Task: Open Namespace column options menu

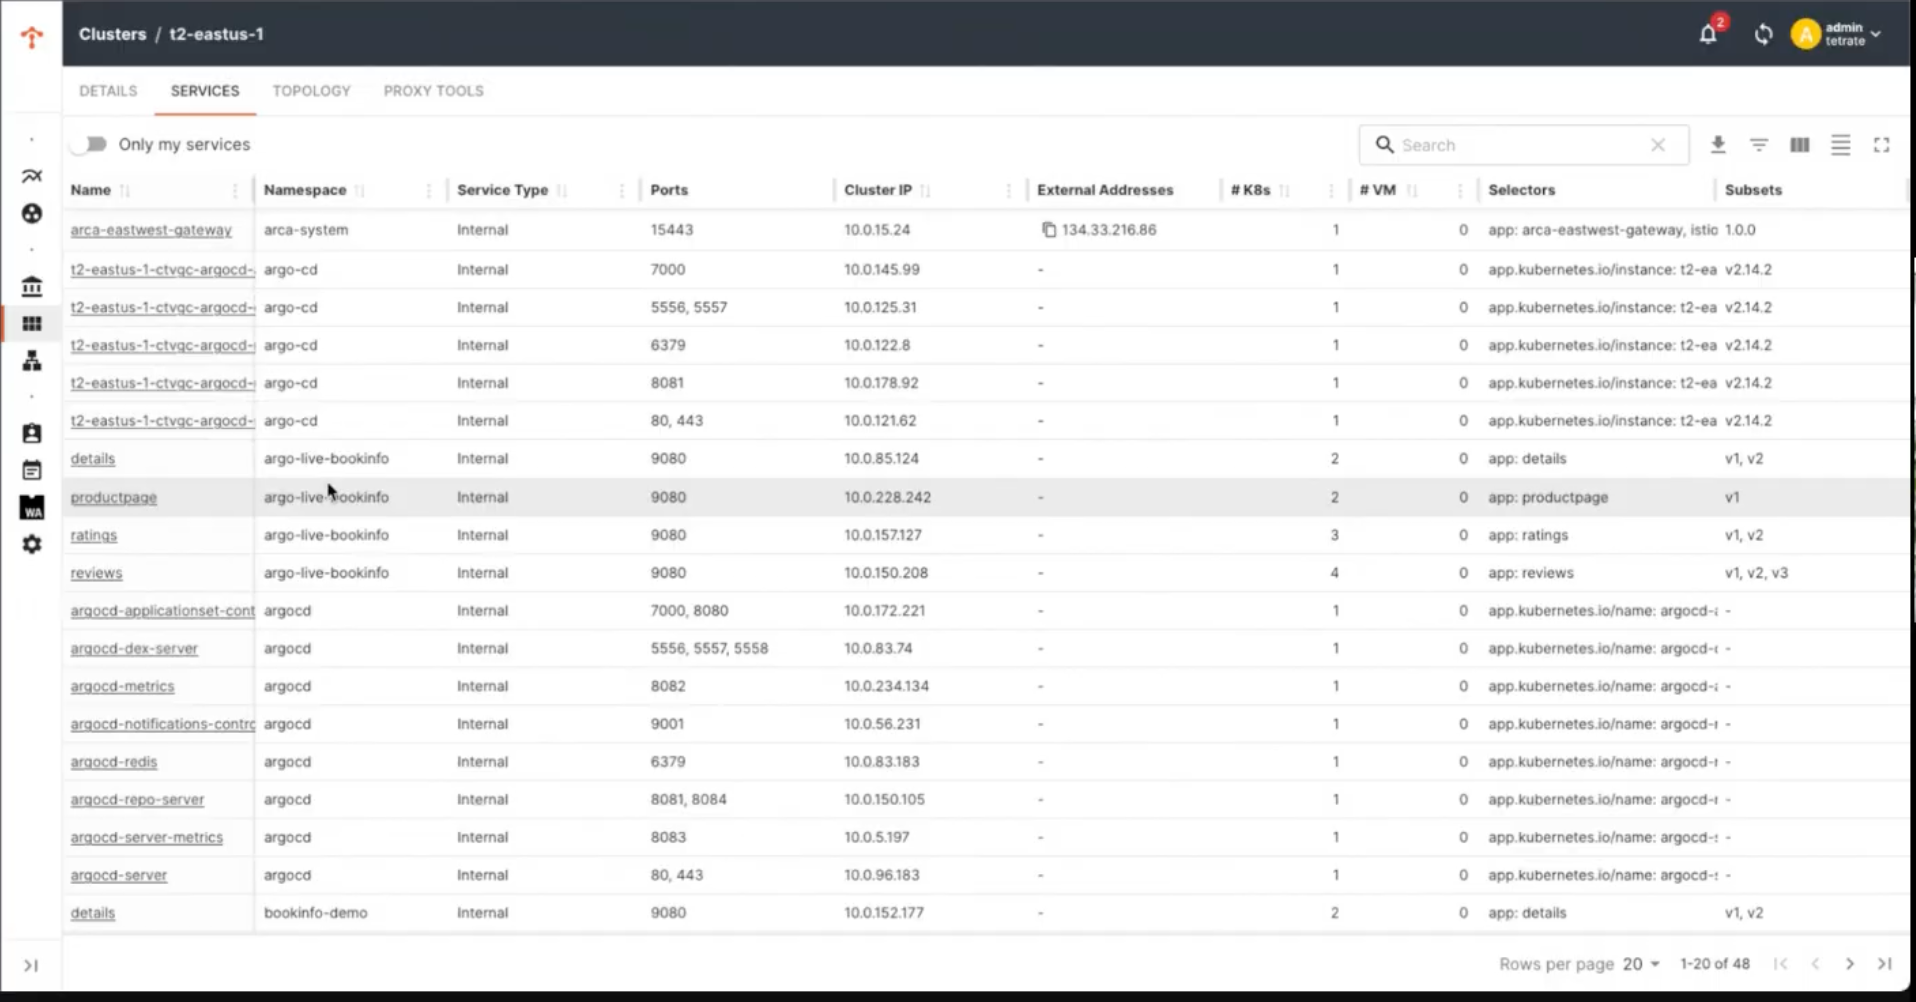Action: click(x=429, y=190)
